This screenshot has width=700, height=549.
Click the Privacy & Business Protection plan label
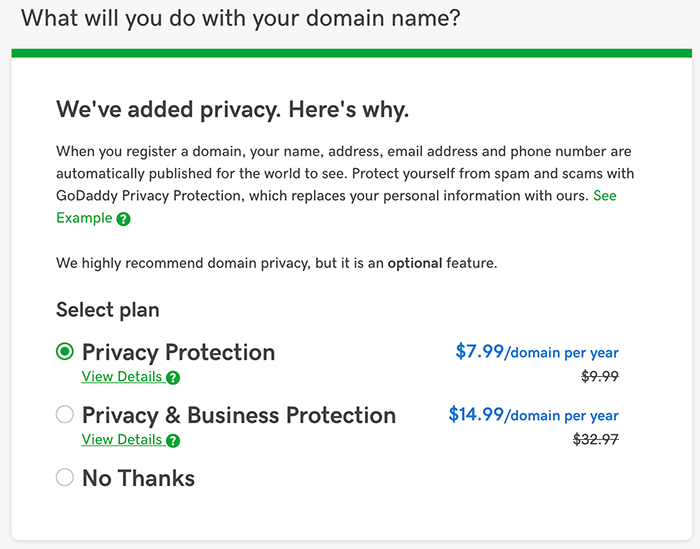[x=239, y=416]
